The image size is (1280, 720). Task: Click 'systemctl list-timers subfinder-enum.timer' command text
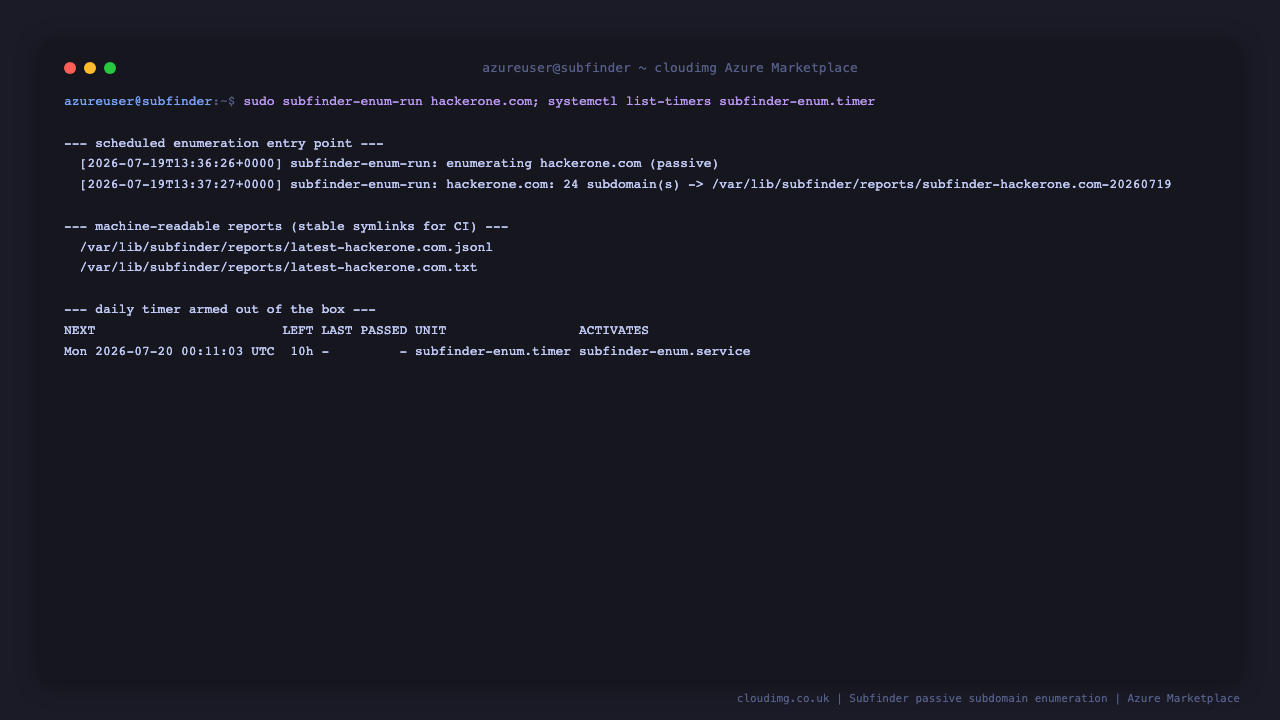[x=711, y=101]
